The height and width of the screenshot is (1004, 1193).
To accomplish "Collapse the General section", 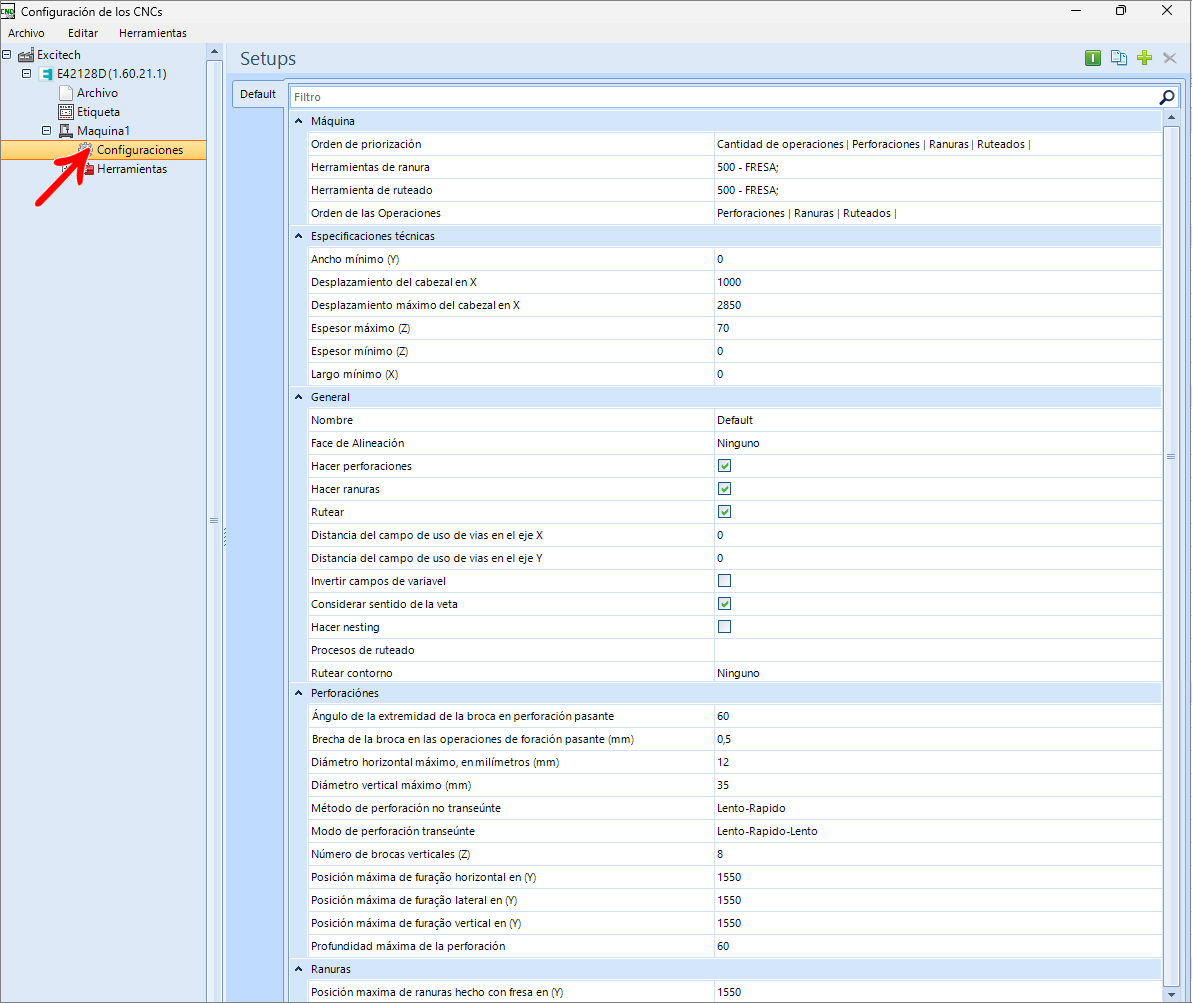I will click(299, 397).
